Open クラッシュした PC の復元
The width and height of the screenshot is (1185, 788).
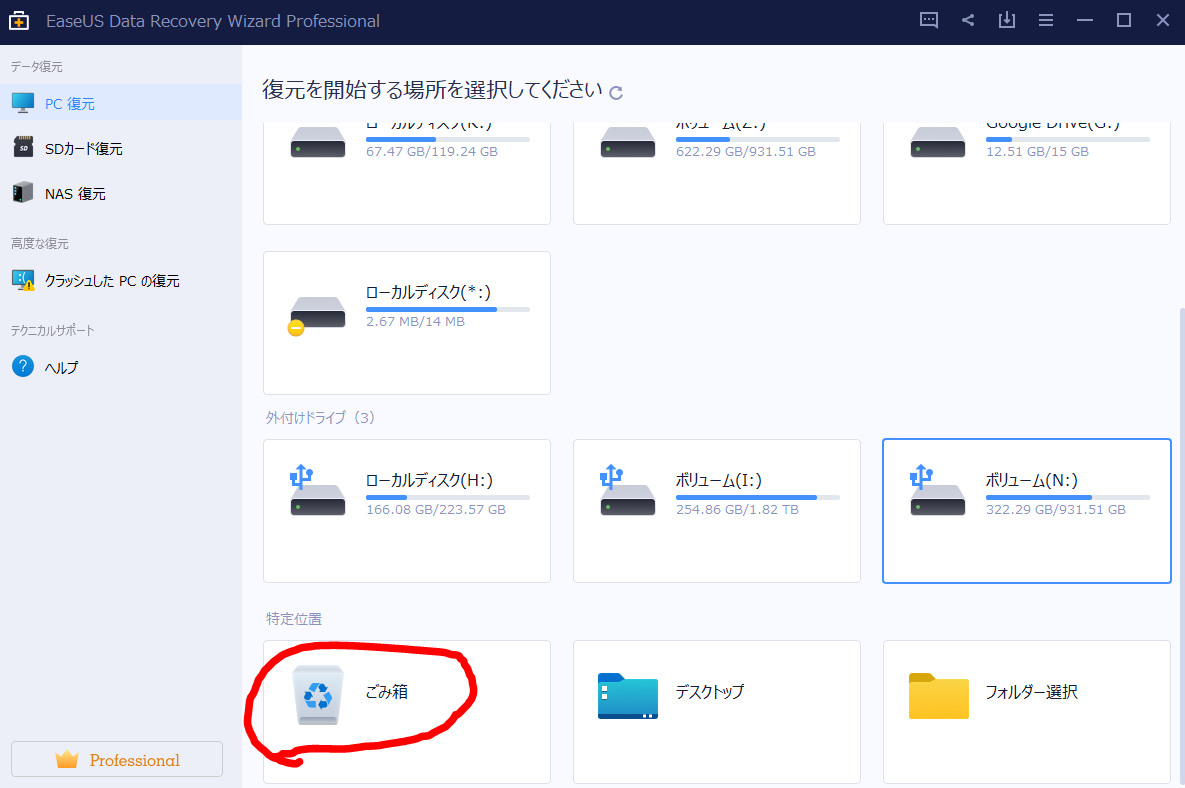tap(121, 280)
